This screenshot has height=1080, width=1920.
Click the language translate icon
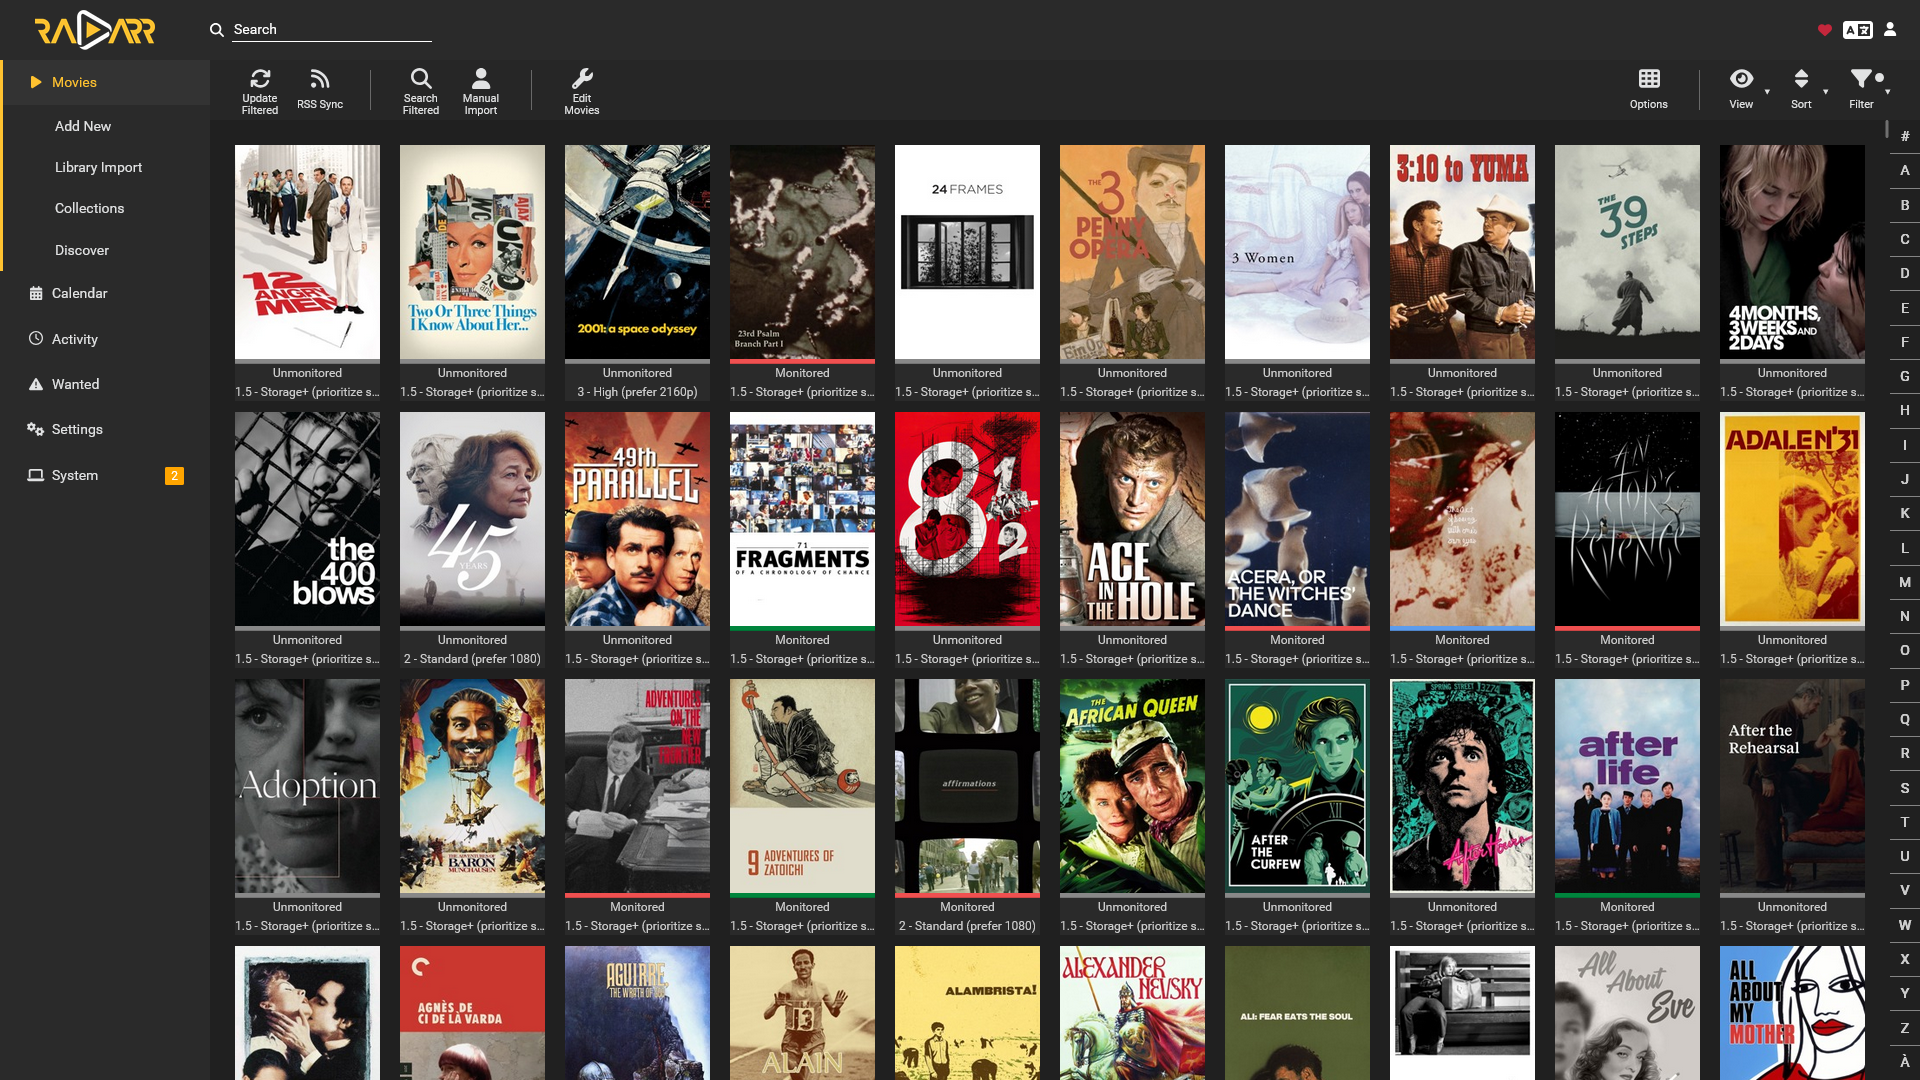pyautogui.click(x=1858, y=30)
